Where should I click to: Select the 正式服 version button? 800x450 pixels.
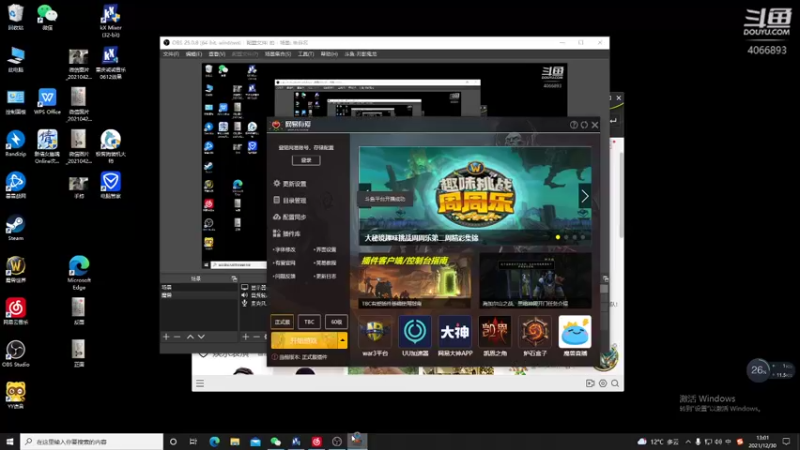click(282, 322)
